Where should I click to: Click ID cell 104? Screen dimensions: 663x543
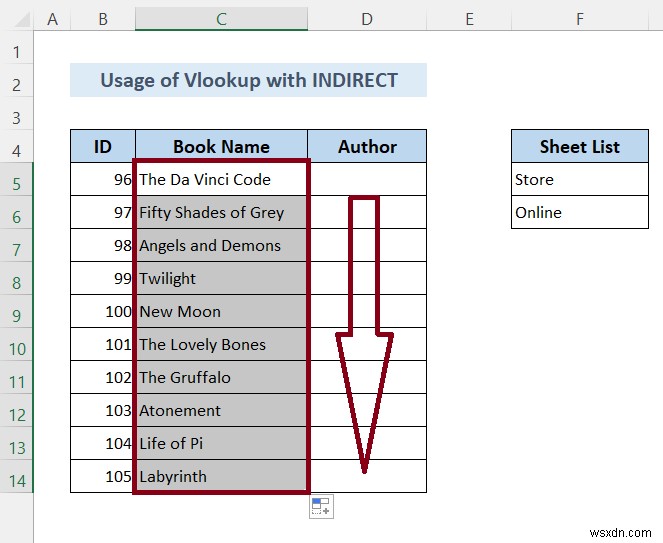point(103,443)
